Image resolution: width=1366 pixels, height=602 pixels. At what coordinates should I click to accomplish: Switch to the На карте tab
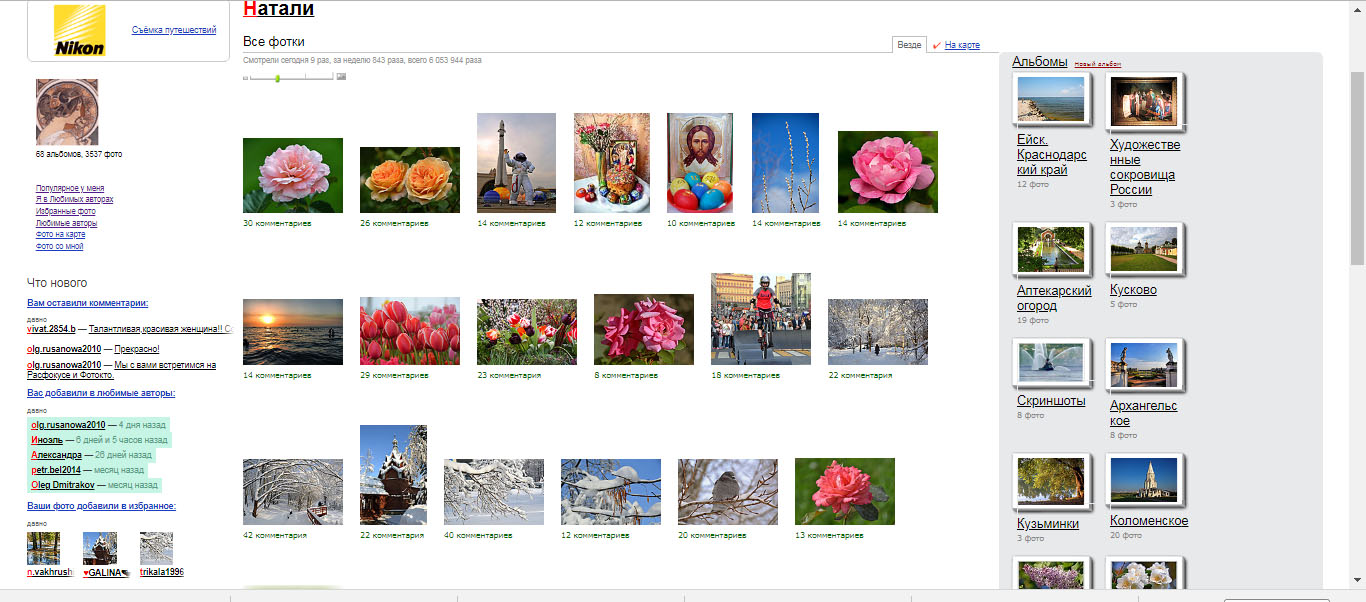(x=961, y=45)
